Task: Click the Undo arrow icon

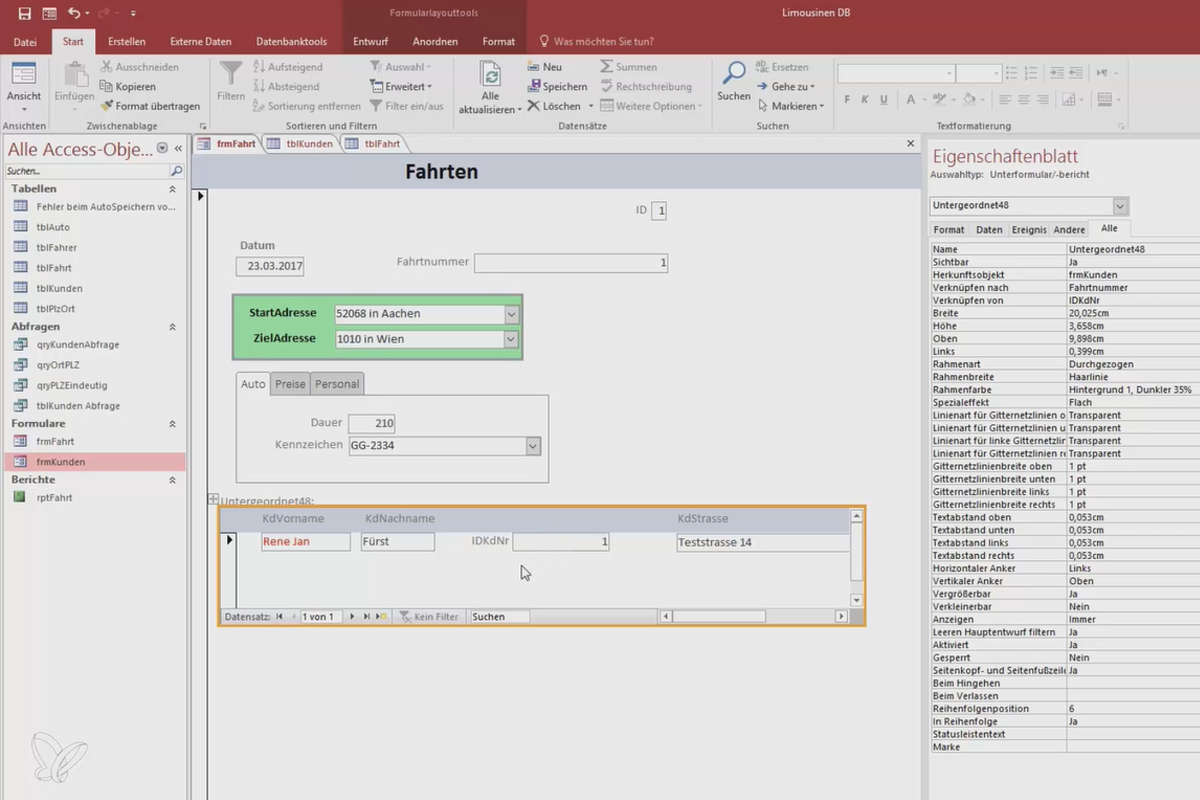Action: [73, 13]
